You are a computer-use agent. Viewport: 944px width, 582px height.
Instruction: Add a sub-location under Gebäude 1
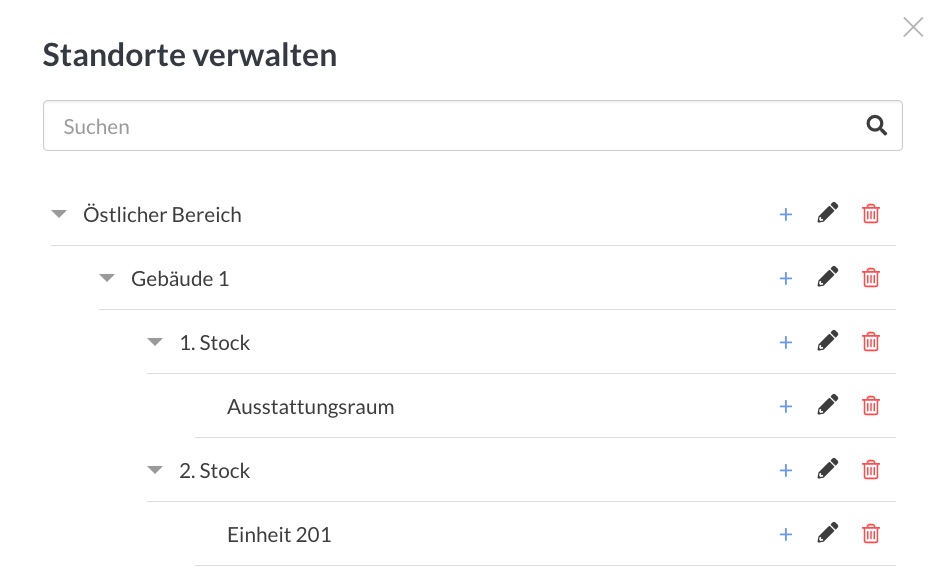click(786, 278)
